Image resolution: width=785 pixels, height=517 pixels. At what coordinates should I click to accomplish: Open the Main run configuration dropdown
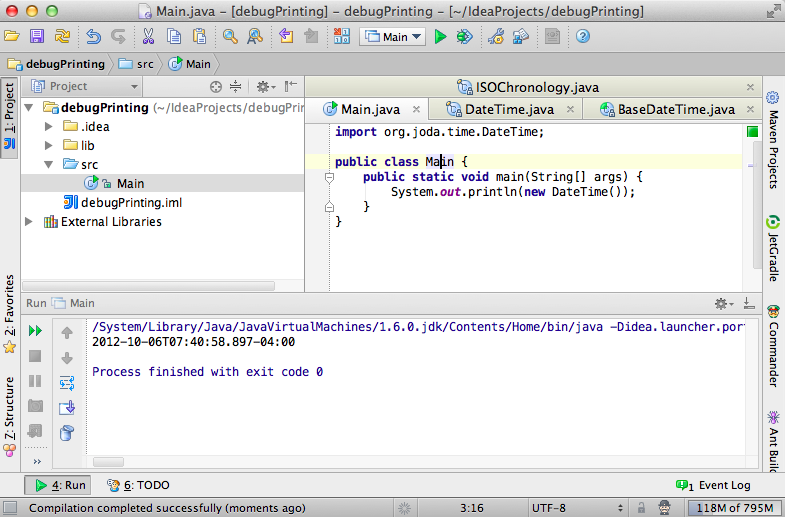coord(392,37)
